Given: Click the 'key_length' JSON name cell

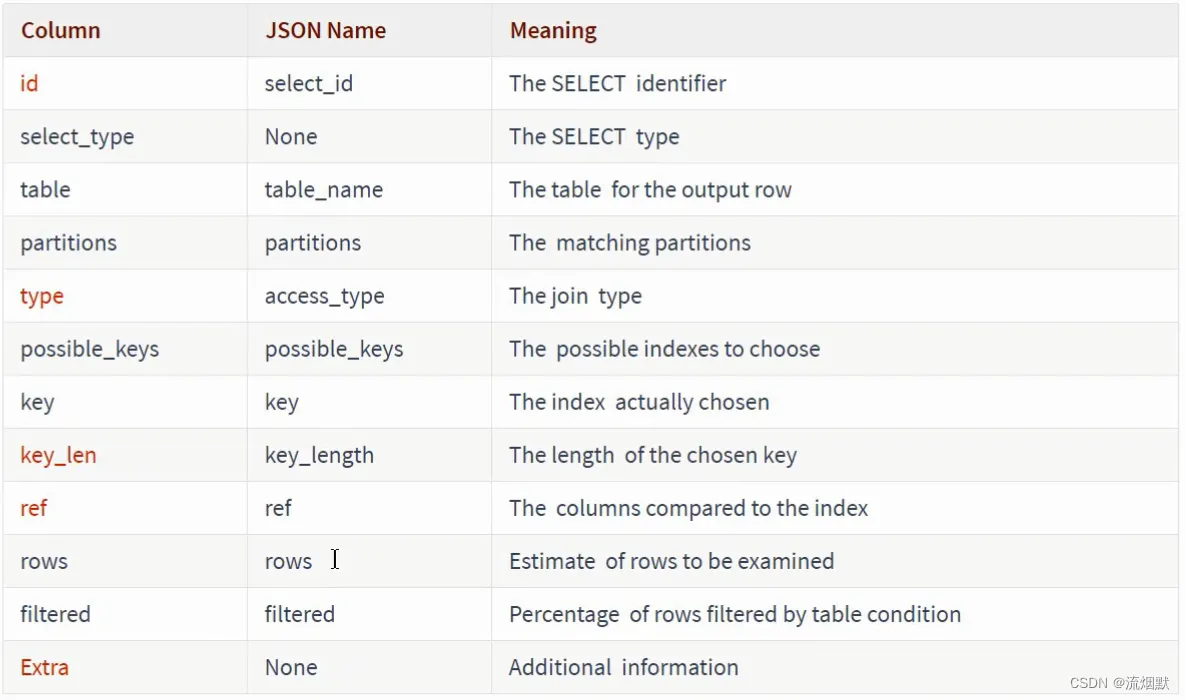Looking at the screenshot, I should [x=319, y=456].
